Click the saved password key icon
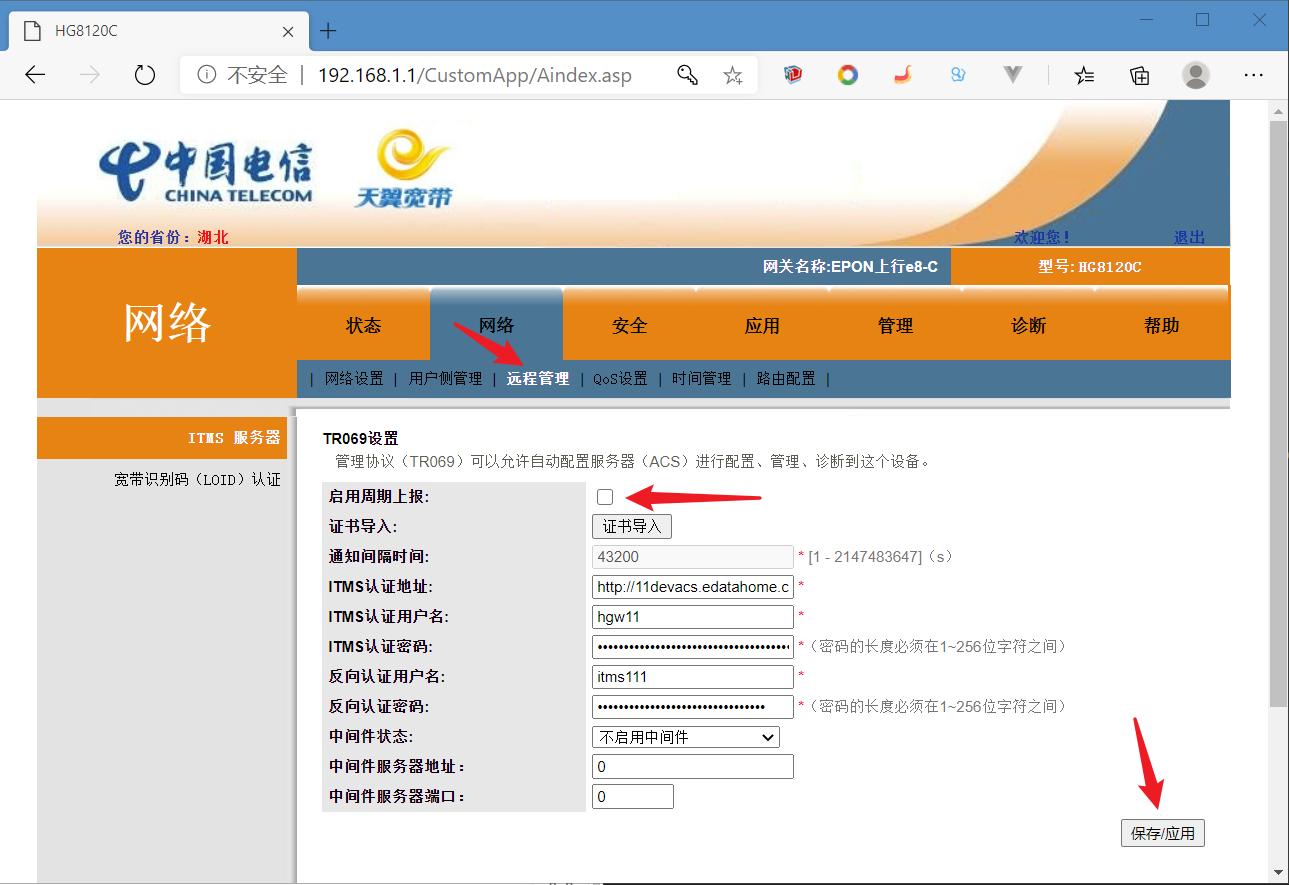Image resolution: width=1289 pixels, height=885 pixels. (687, 74)
